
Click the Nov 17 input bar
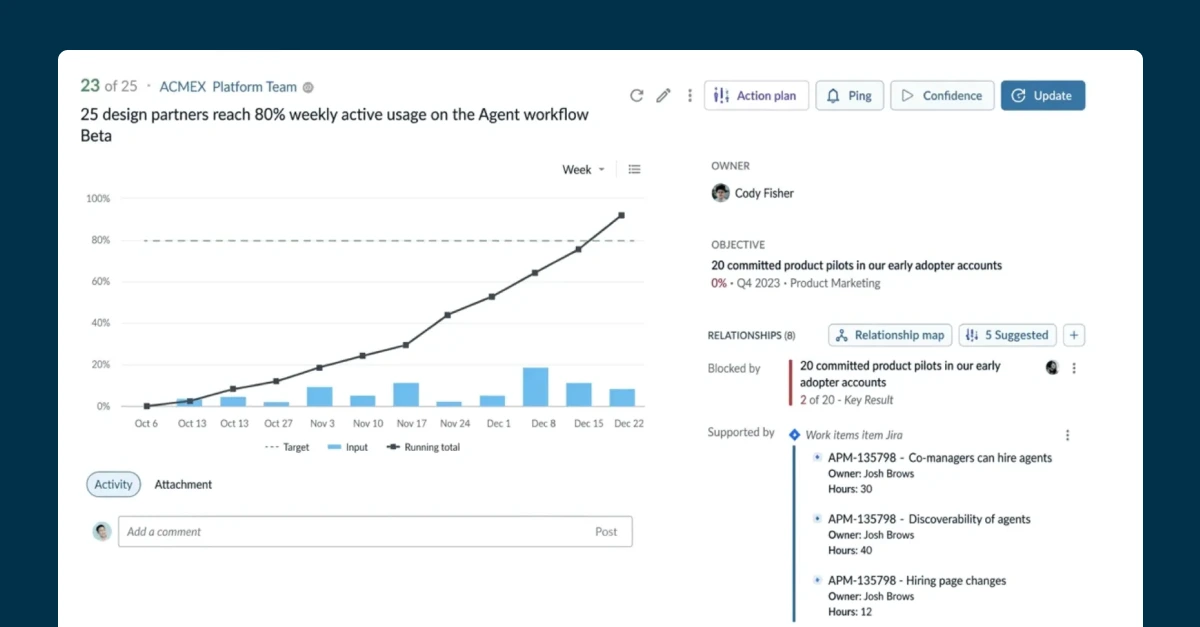[x=406, y=394]
